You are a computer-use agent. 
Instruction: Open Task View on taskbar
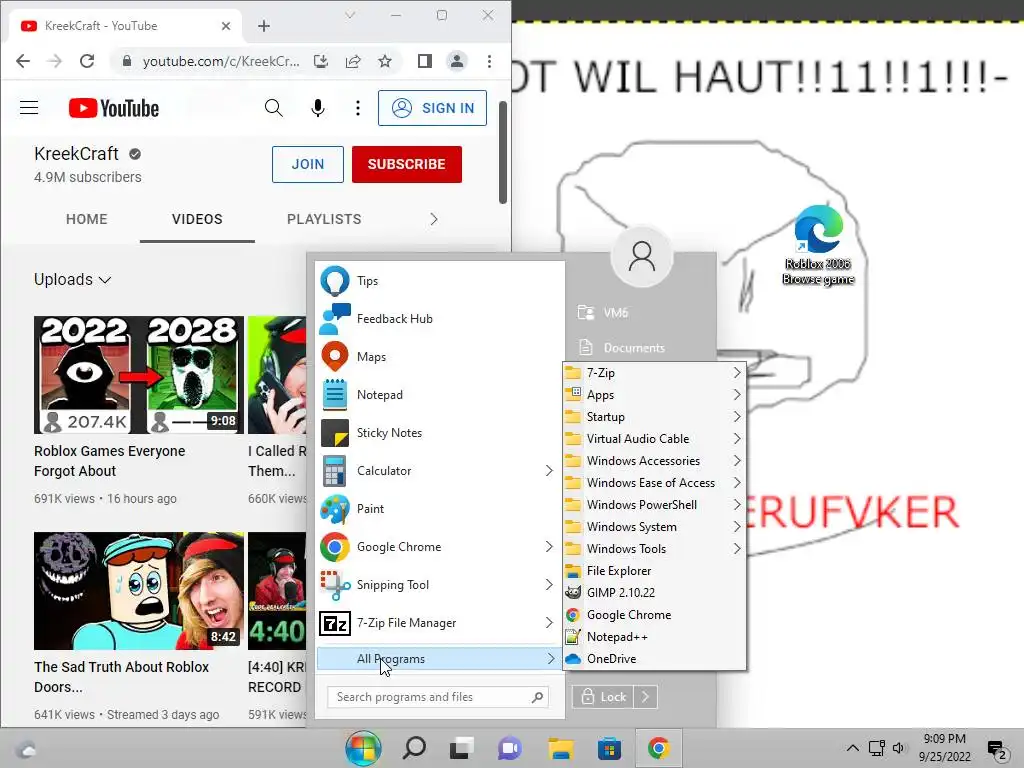pyautogui.click(x=462, y=748)
